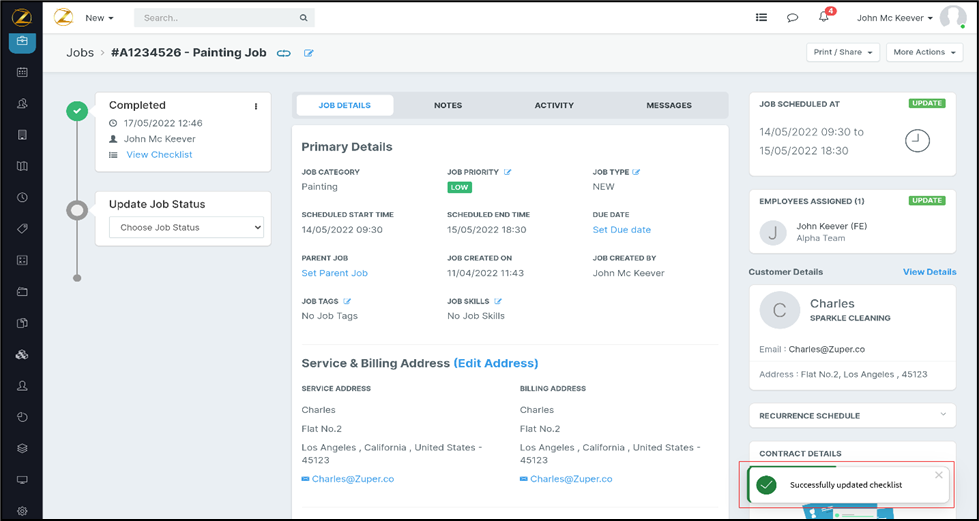The width and height of the screenshot is (979, 521).
Task: Open the More Actions dropdown
Action: pos(923,52)
